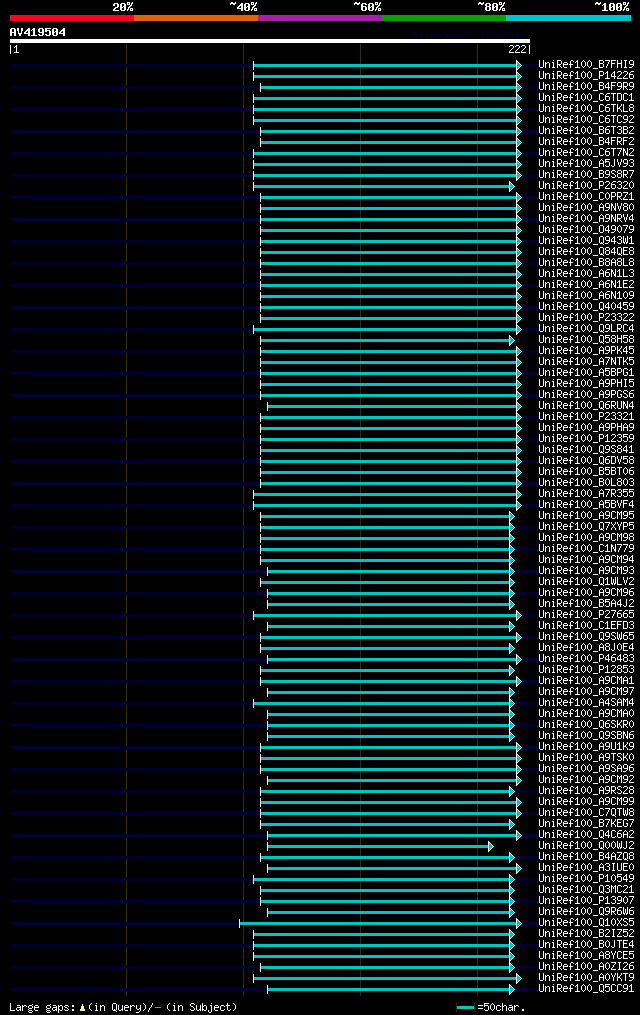Screen dimensions: 640x1015
Task: Open hit UniRef100_Q3MC21
Action: (586, 890)
